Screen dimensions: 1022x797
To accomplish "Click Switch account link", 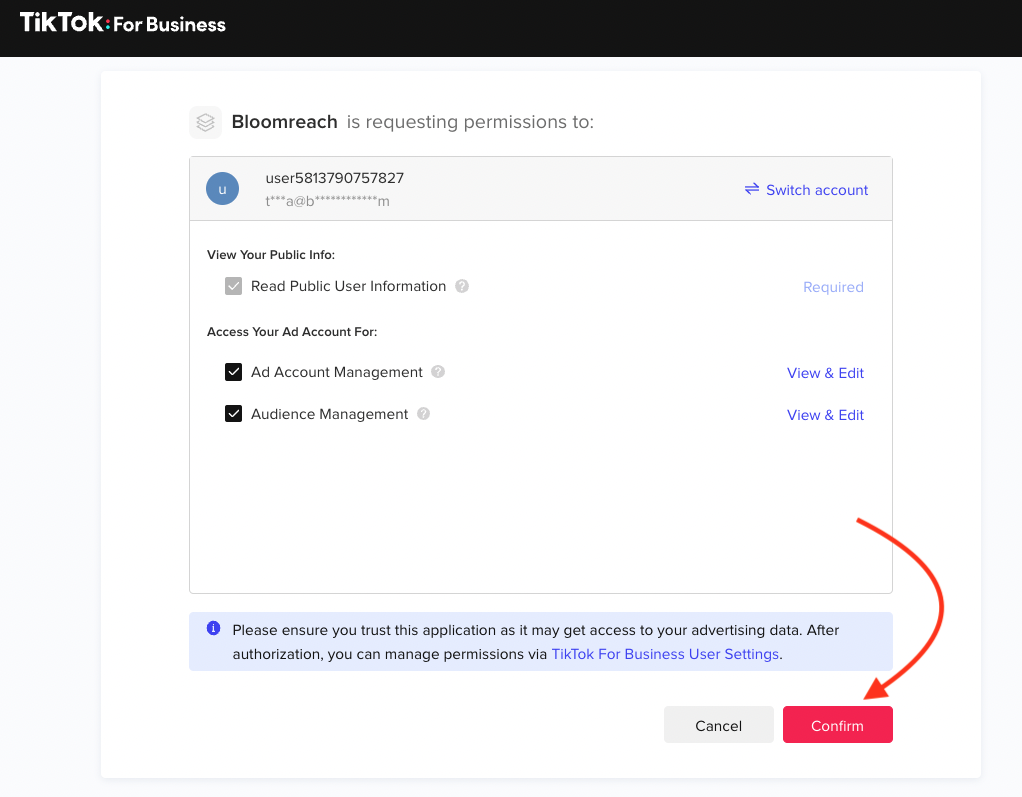I will coord(817,190).
